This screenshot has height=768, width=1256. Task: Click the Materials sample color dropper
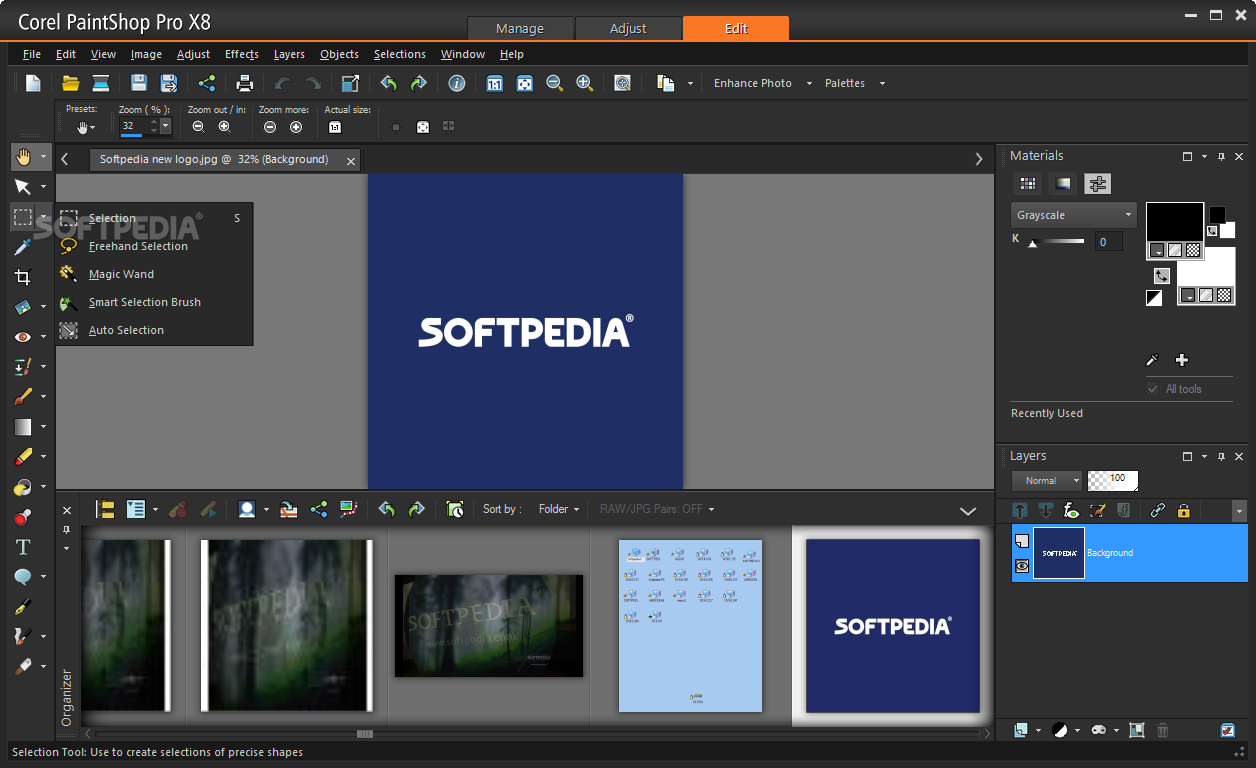click(1152, 360)
